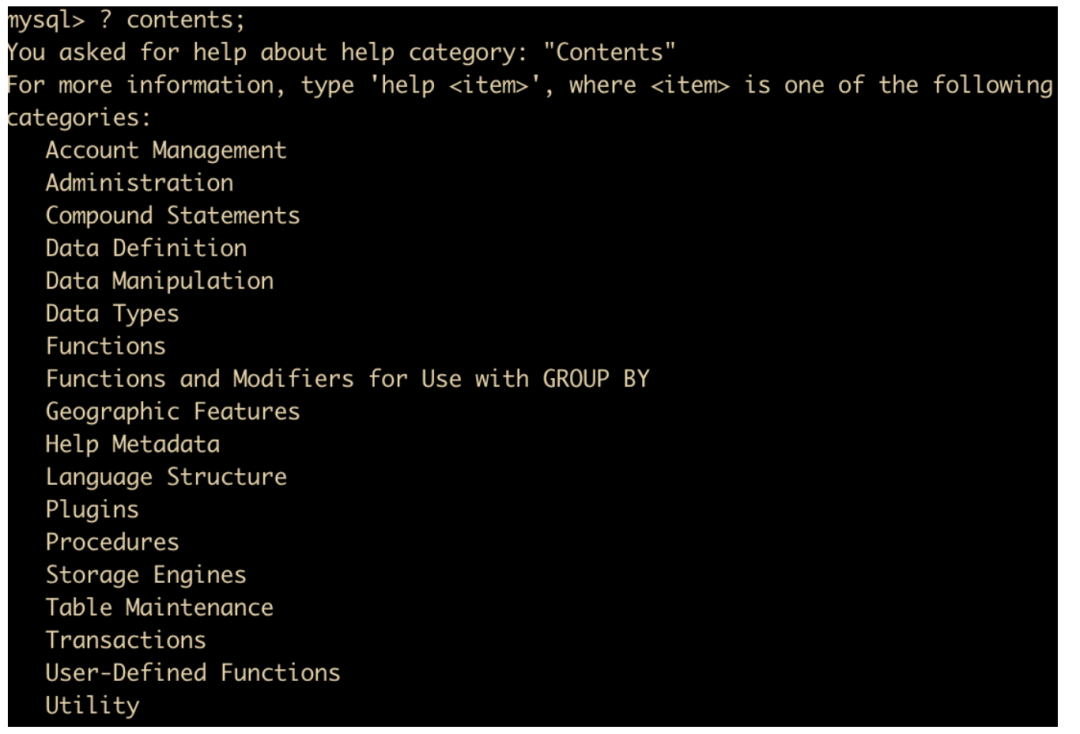This screenshot has width=1080, height=734.
Task: Click the "Language Structure" category line
Action: (166, 477)
